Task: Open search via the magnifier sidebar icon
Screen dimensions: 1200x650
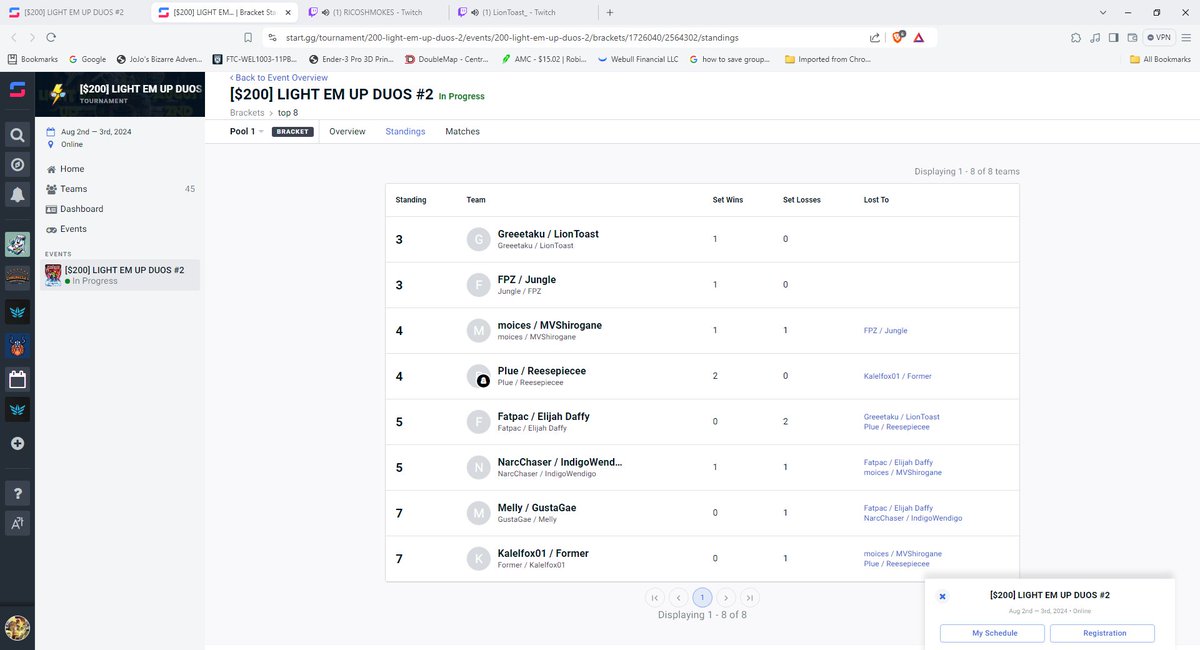Action: click(x=17, y=135)
